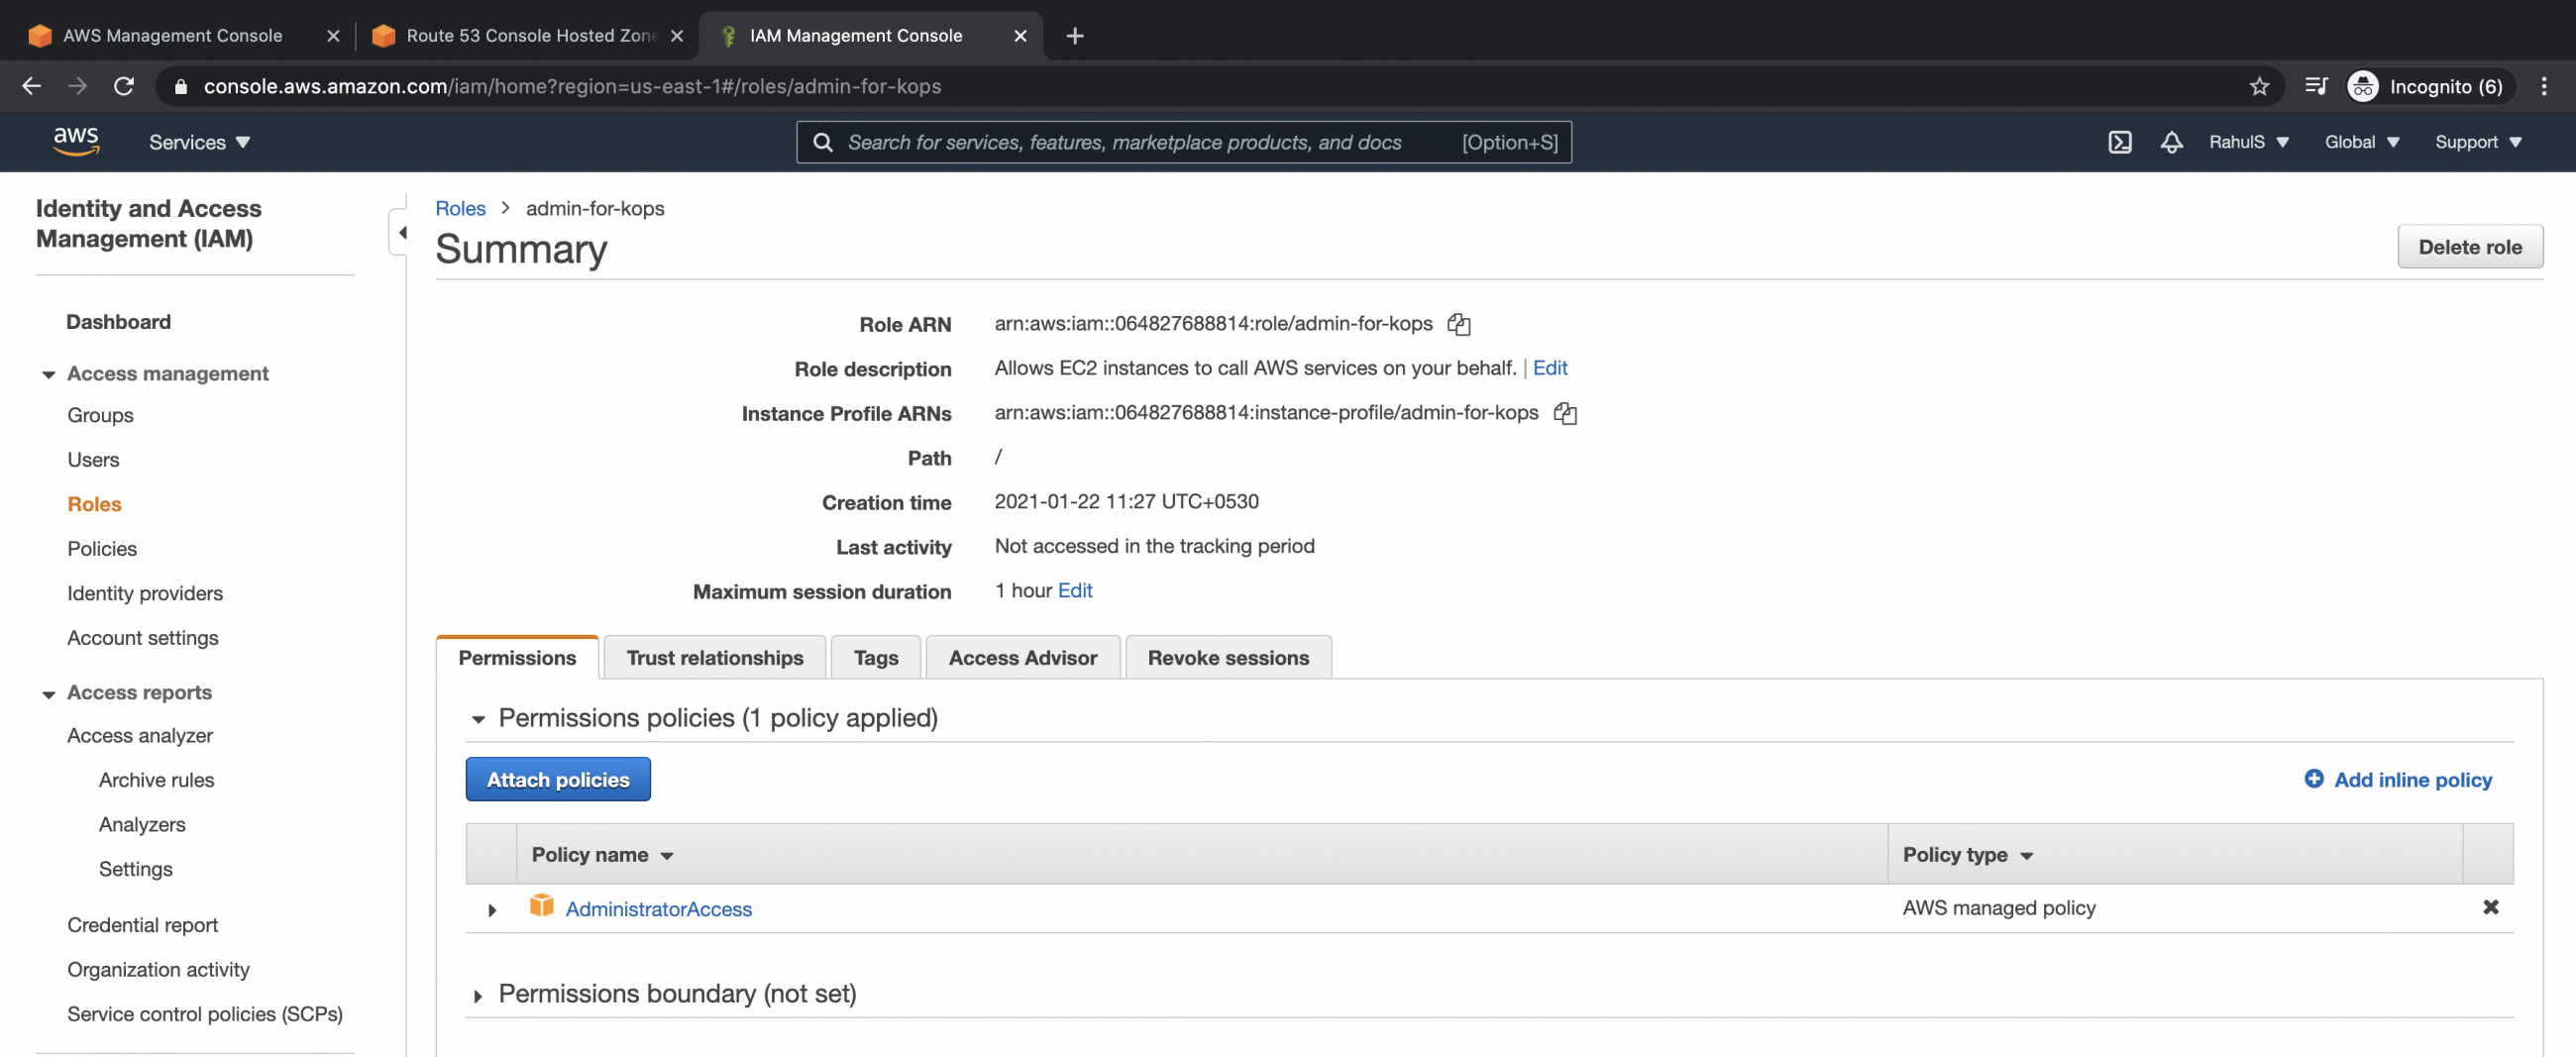Screen dimensions: 2576x1057
Task: Collapse the IAM sidebar panel arrow
Action: [401, 233]
